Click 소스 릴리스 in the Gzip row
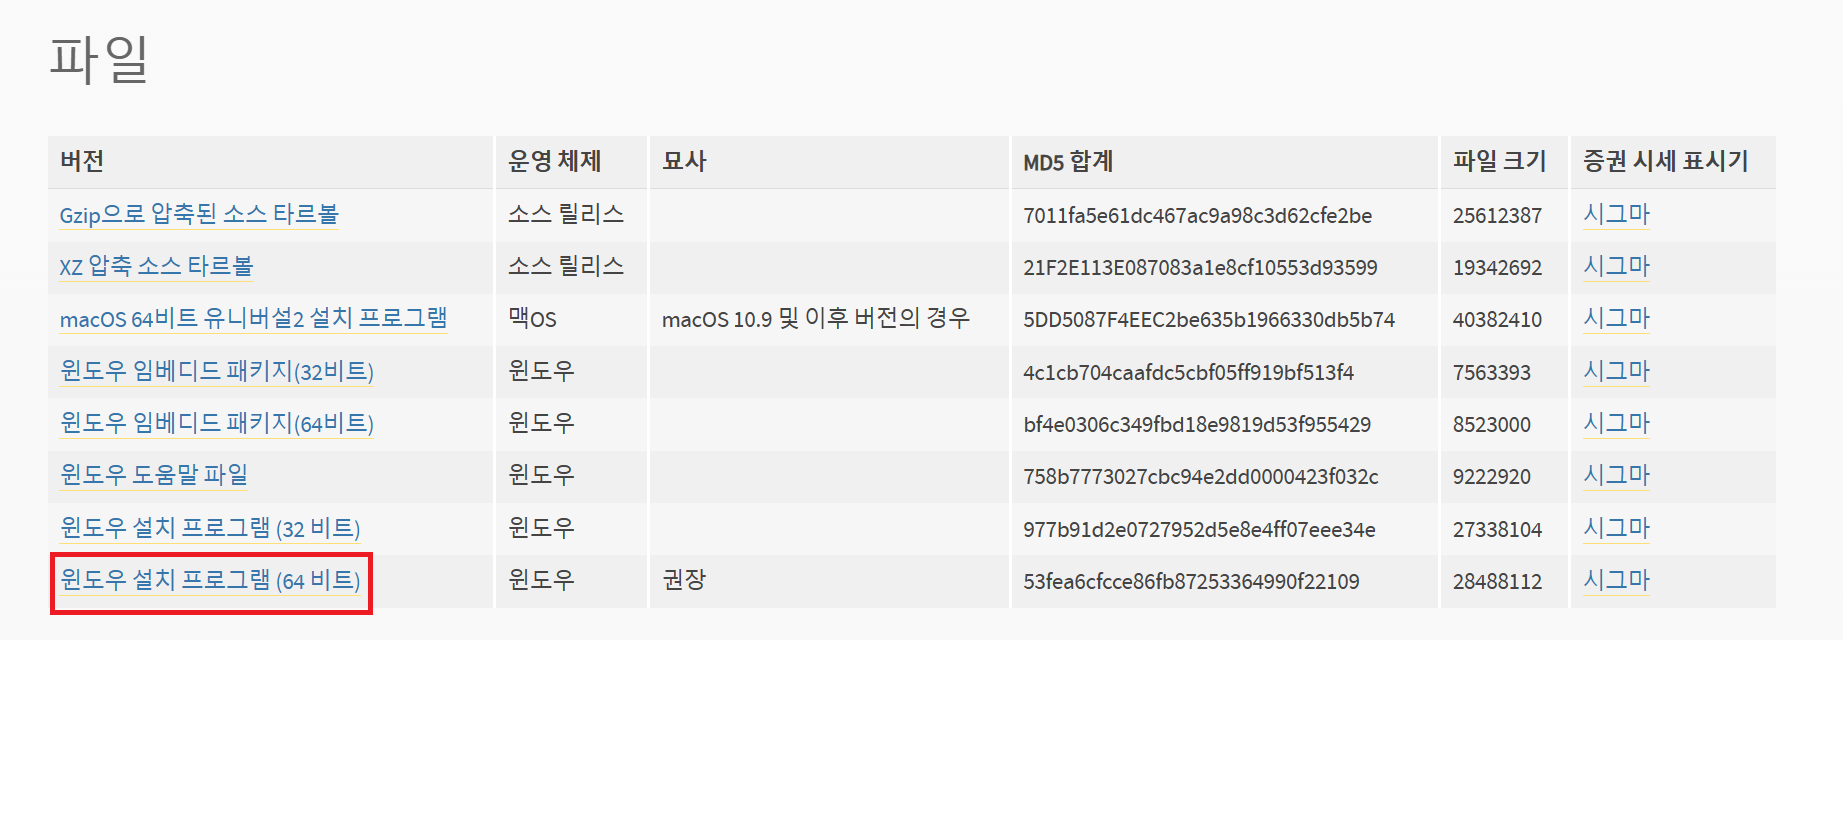The image size is (1843, 840). tap(566, 214)
